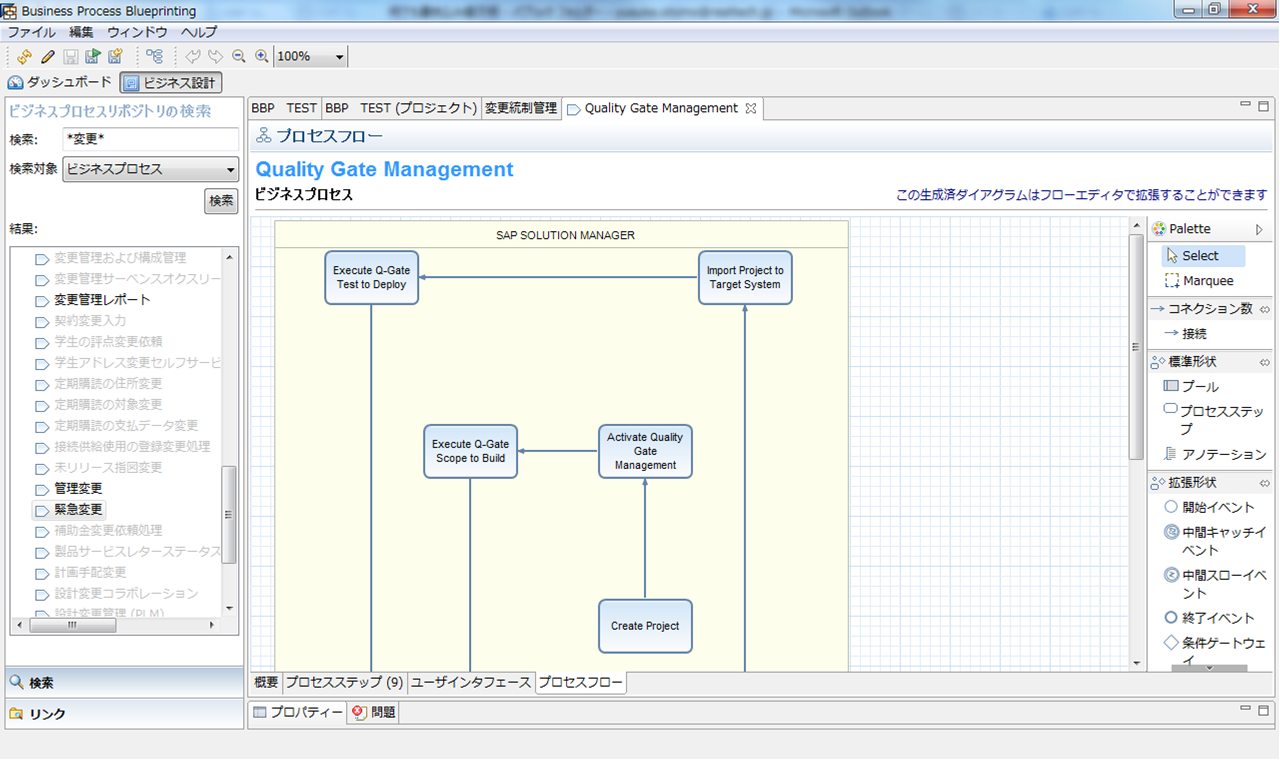Click the results list vertical scrollbar thumb

229,514
